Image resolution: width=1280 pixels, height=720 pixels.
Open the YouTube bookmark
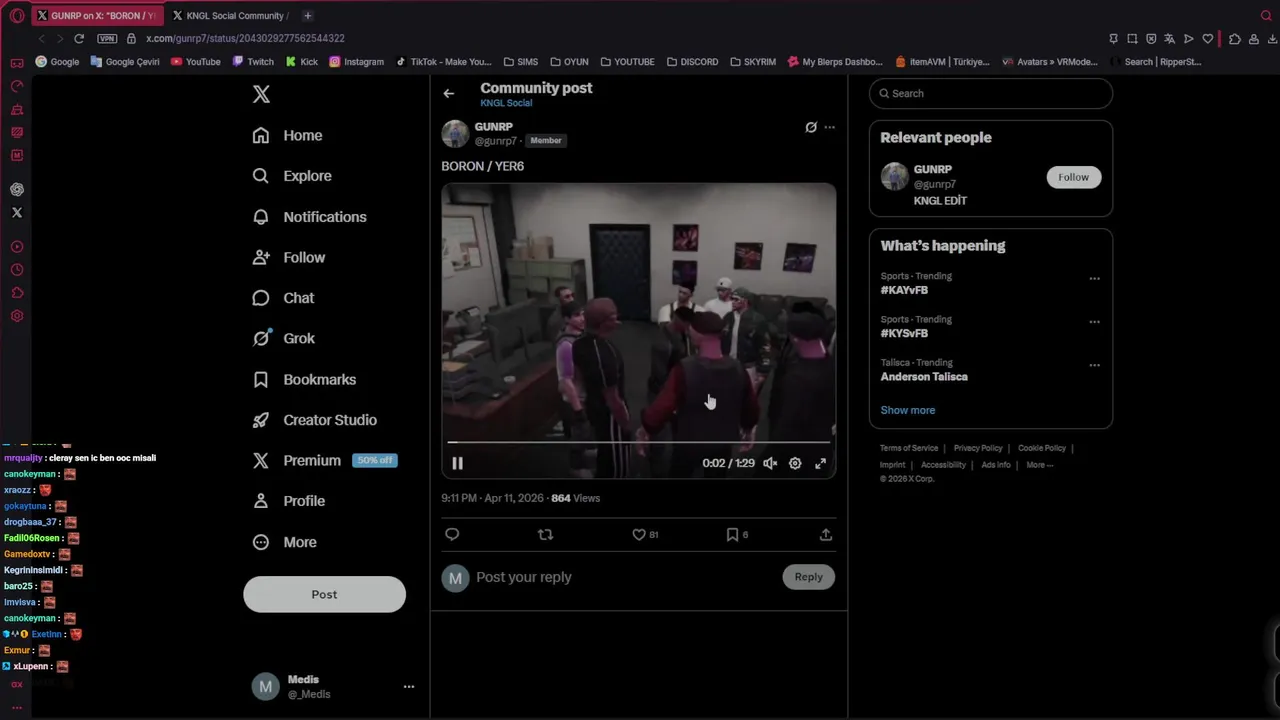coord(195,62)
